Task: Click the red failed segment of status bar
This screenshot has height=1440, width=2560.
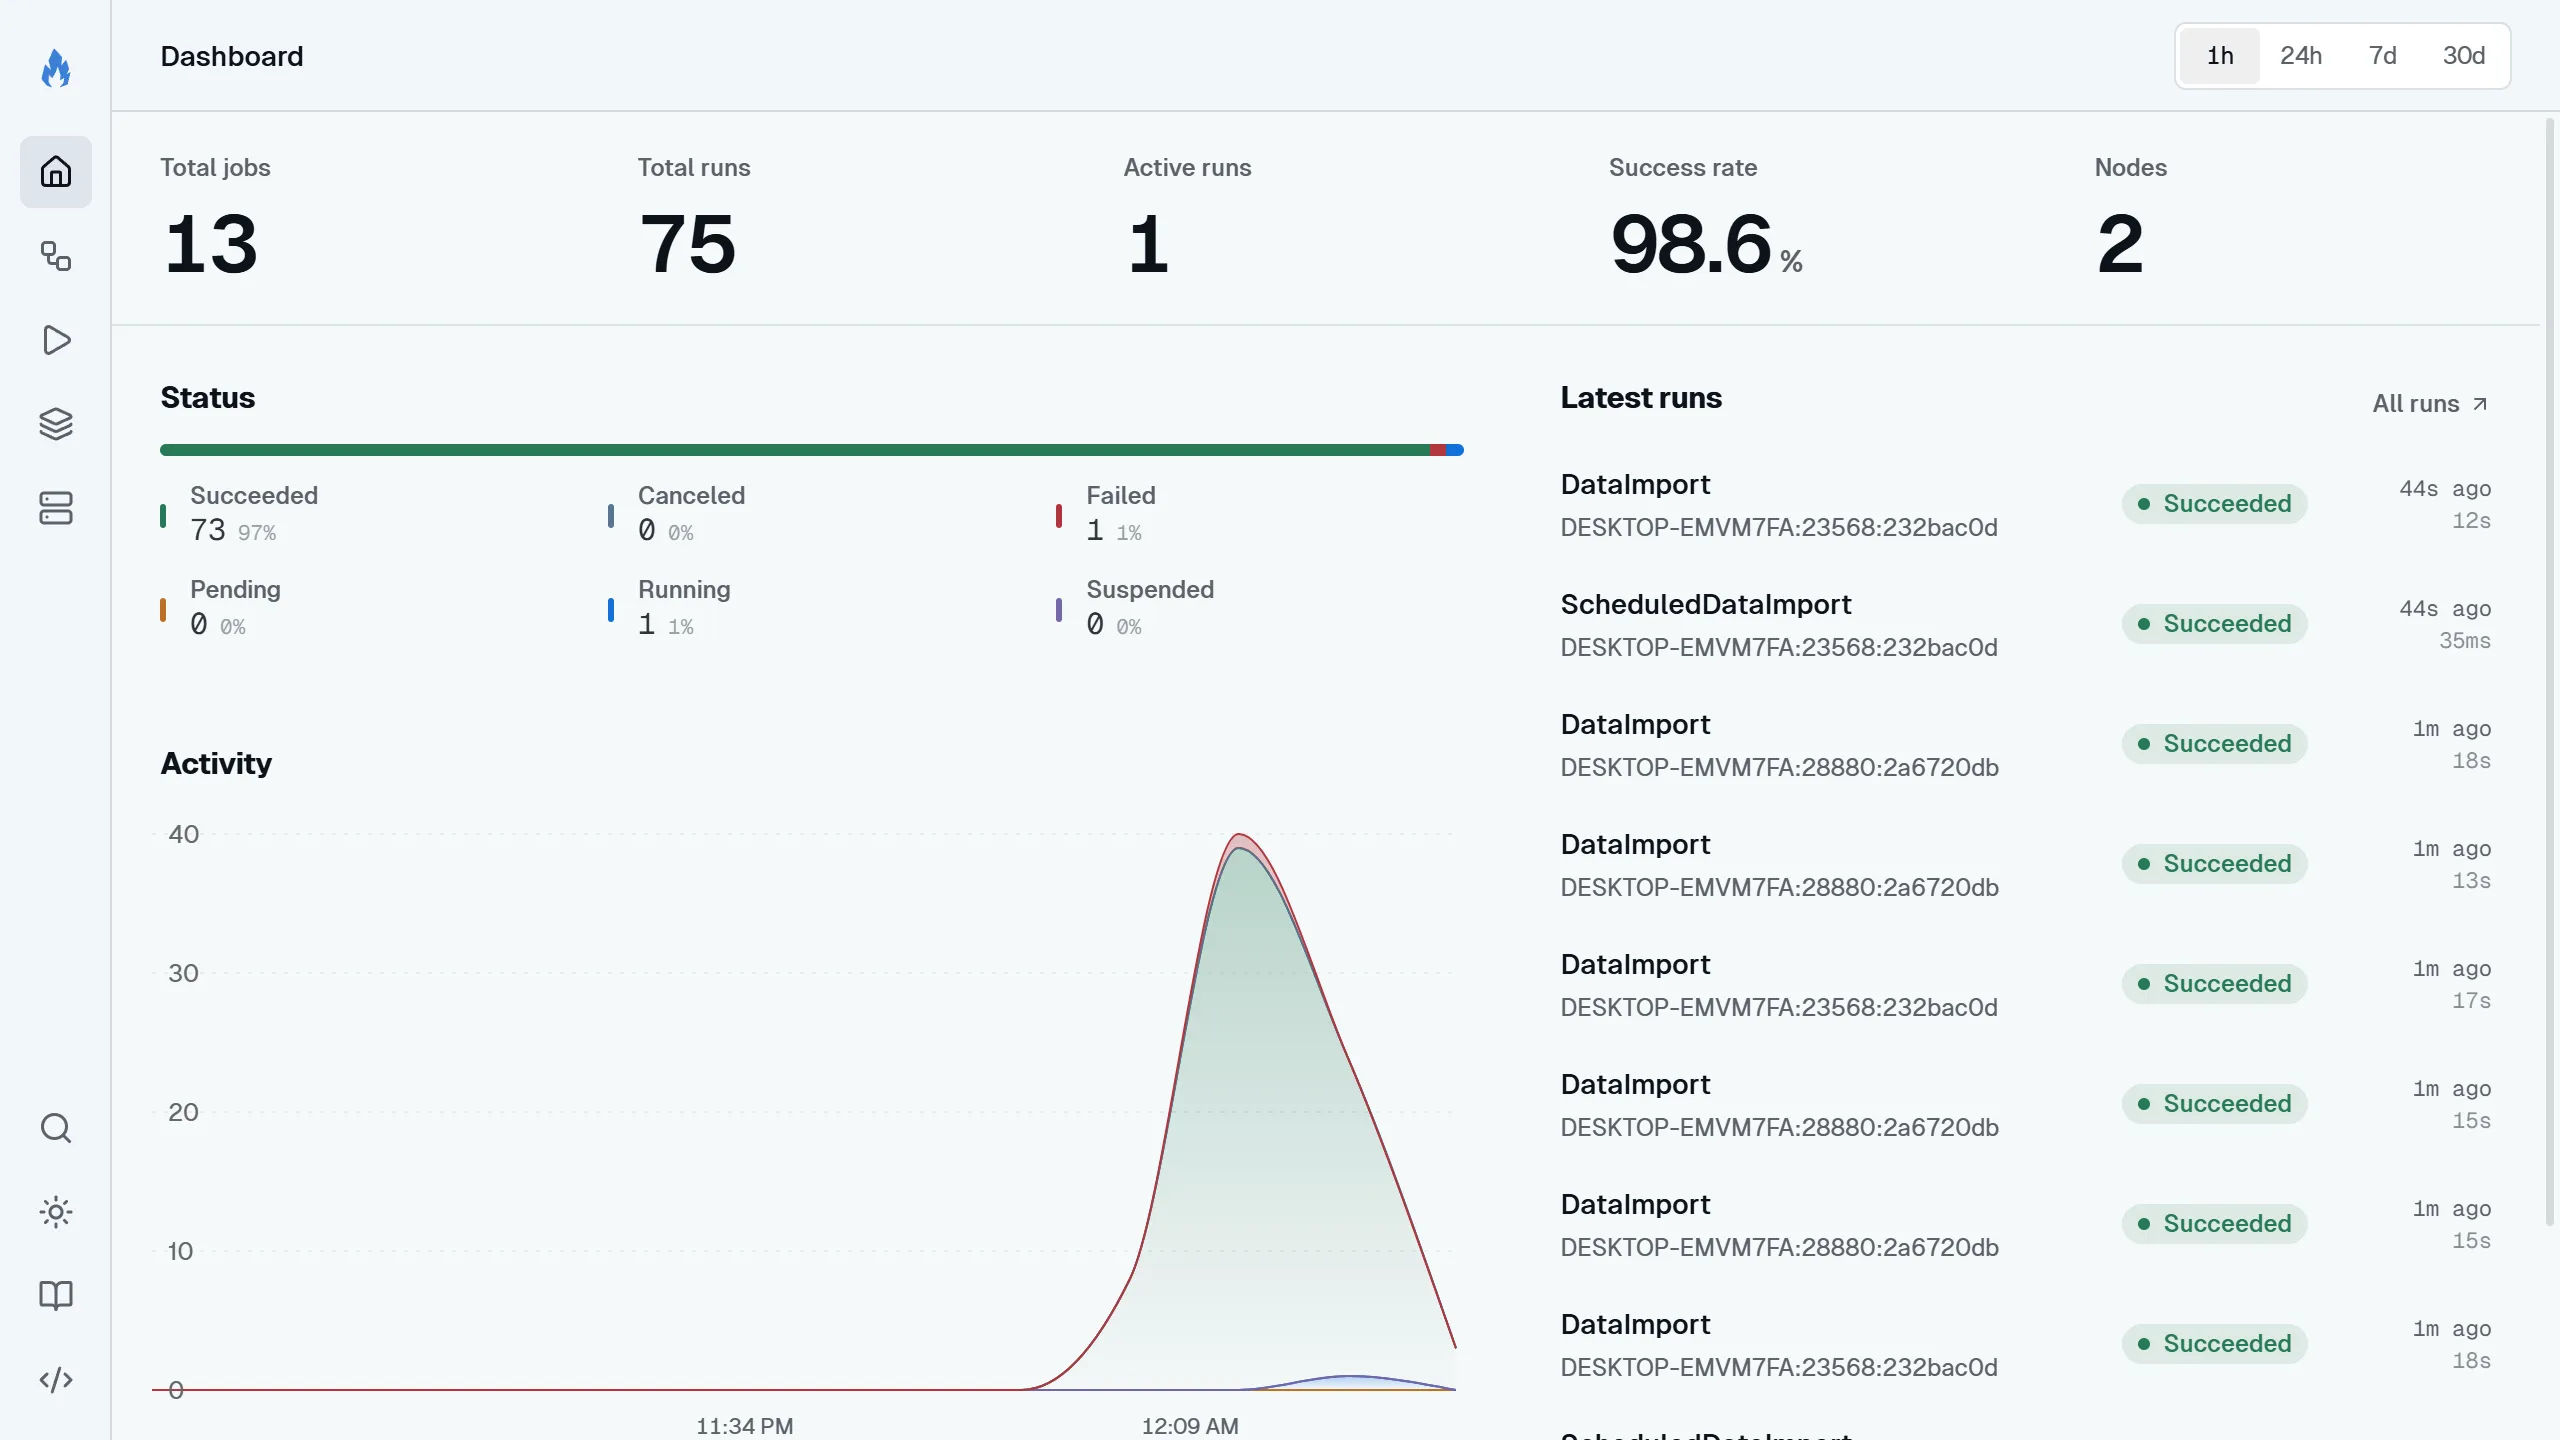Action: [1439, 450]
